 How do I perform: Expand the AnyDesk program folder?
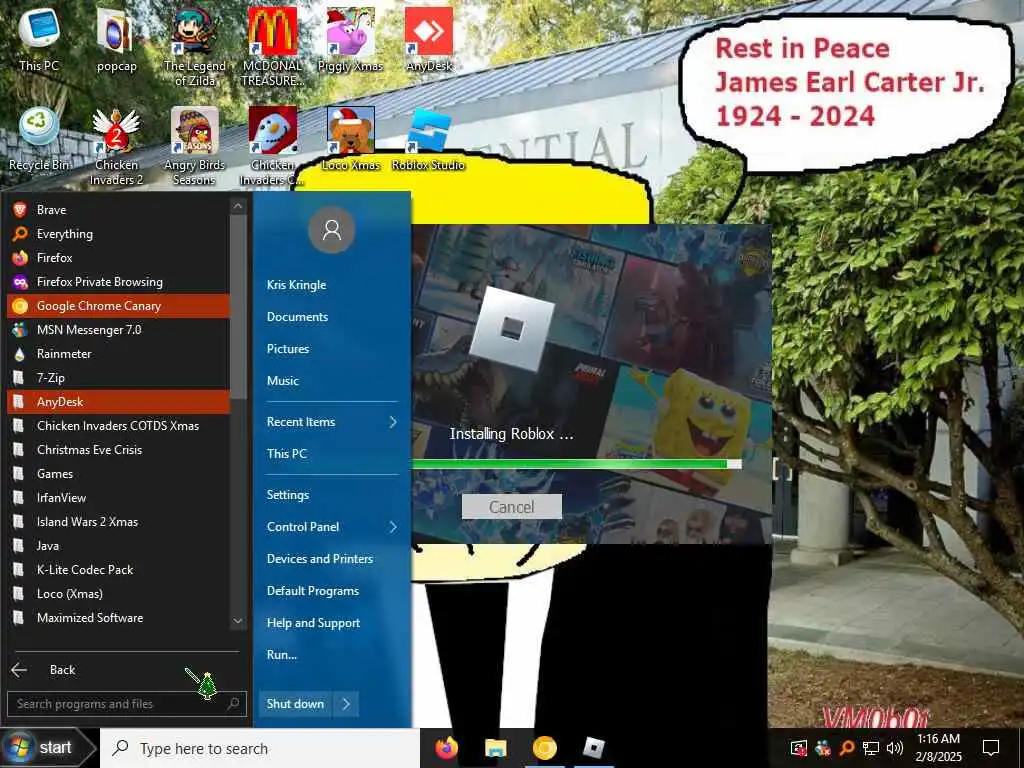tap(118, 402)
